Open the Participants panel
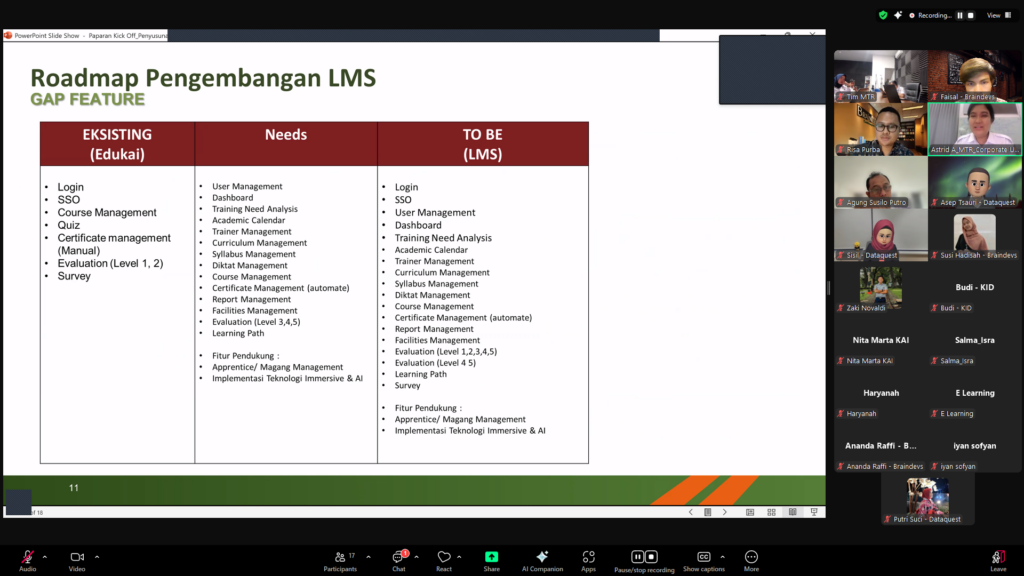Screen dimensions: 1024x576 (x=340, y=557)
